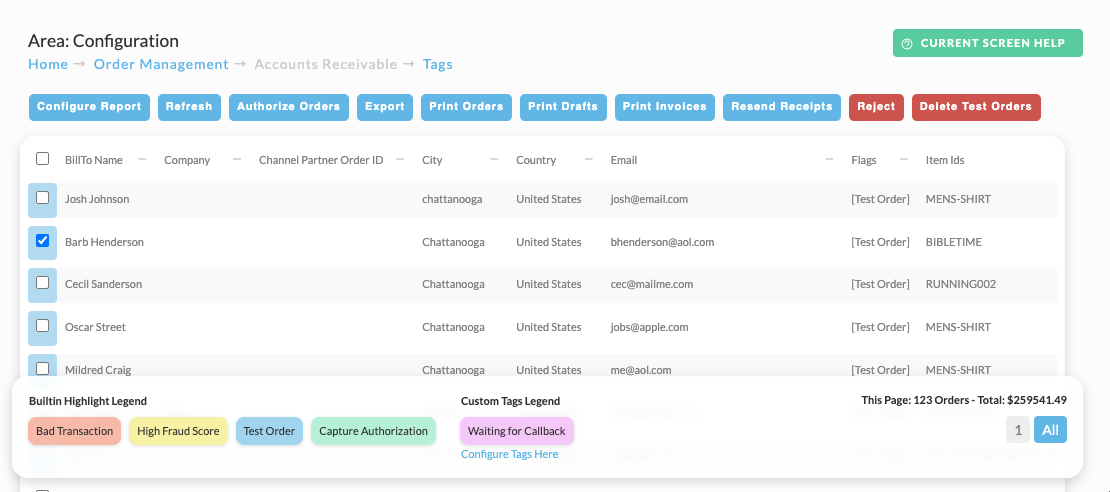Open Current Screen Help
This screenshot has width=1110, height=492.
click(x=988, y=43)
